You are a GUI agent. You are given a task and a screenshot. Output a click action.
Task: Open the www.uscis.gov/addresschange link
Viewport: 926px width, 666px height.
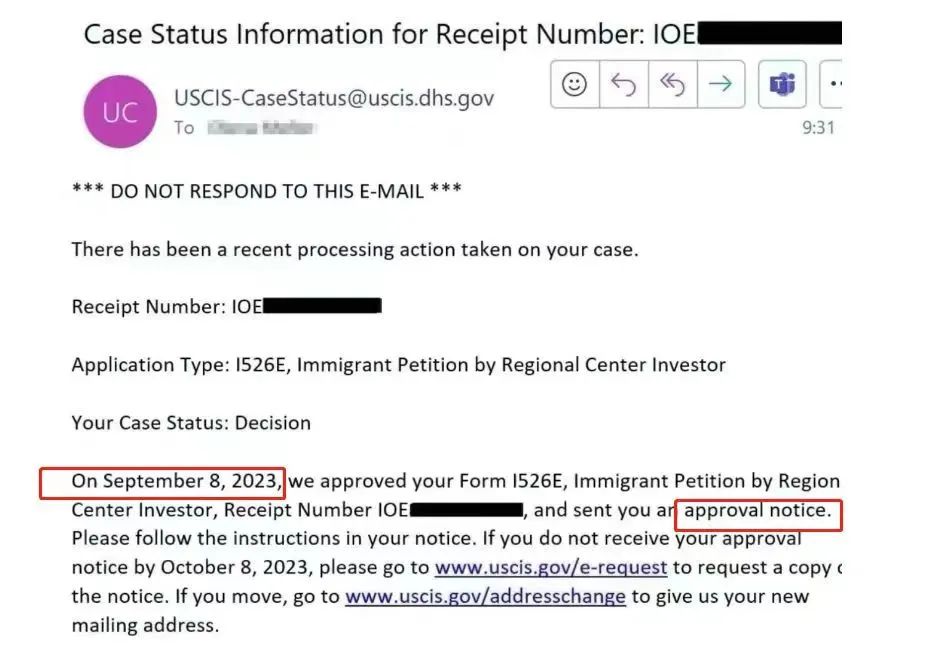(x=485, y=596)
